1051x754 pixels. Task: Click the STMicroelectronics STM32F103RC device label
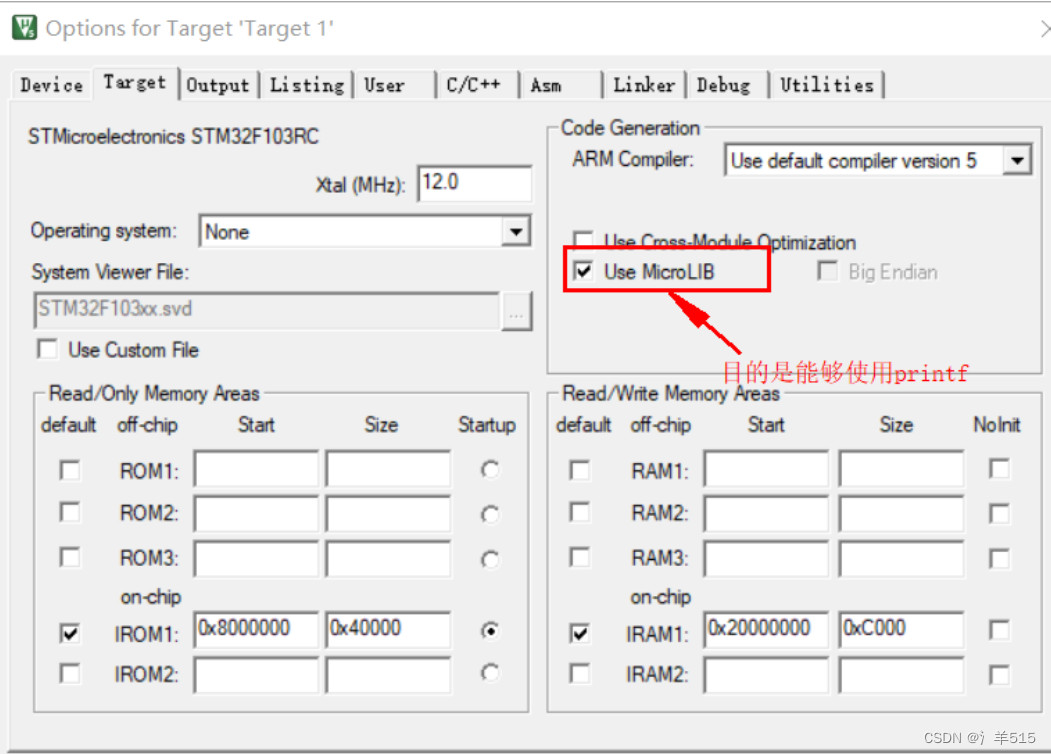(173, 136)
